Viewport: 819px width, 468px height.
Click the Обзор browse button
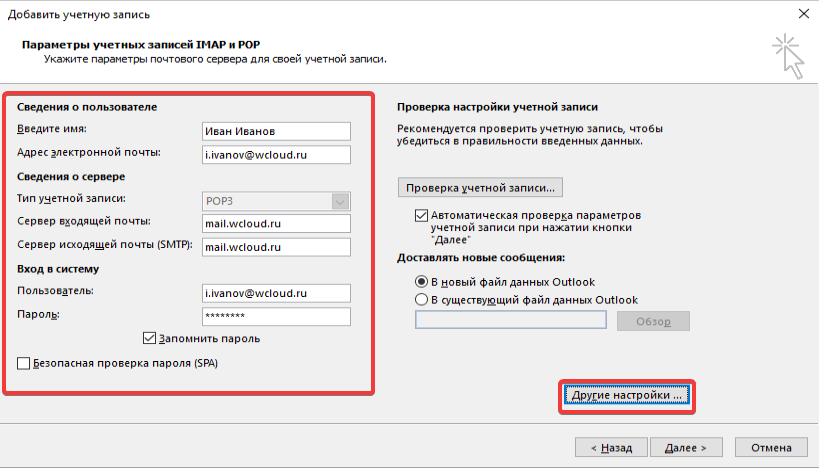(x=653, y=320)
